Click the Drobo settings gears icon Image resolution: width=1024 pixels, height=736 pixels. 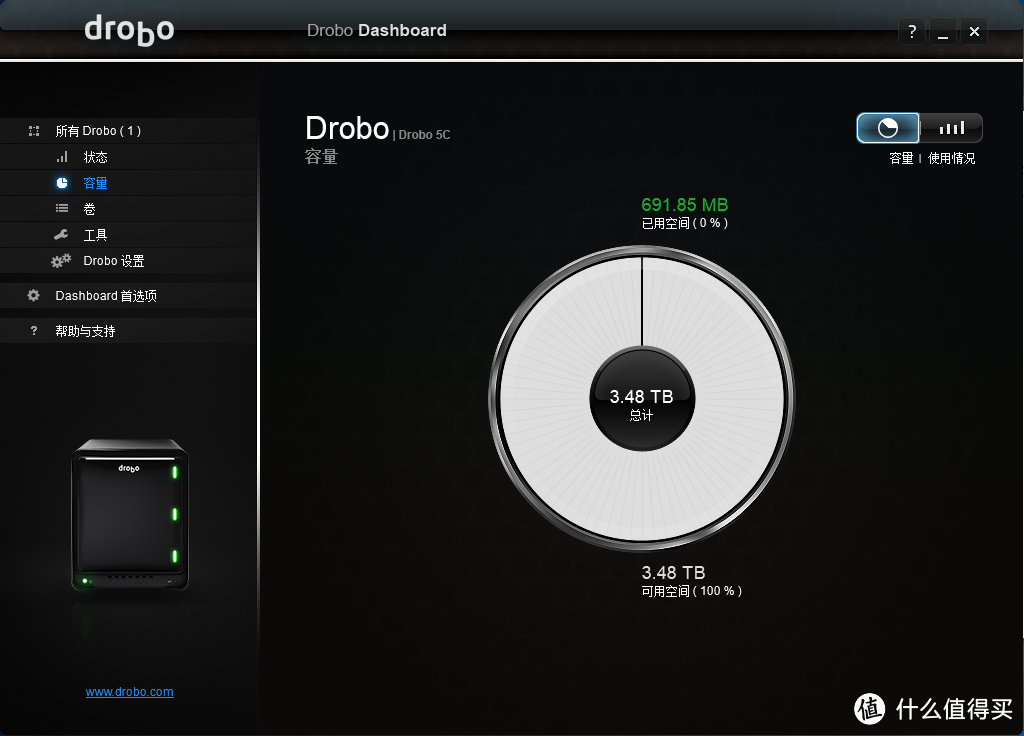[x=61, y=261]
